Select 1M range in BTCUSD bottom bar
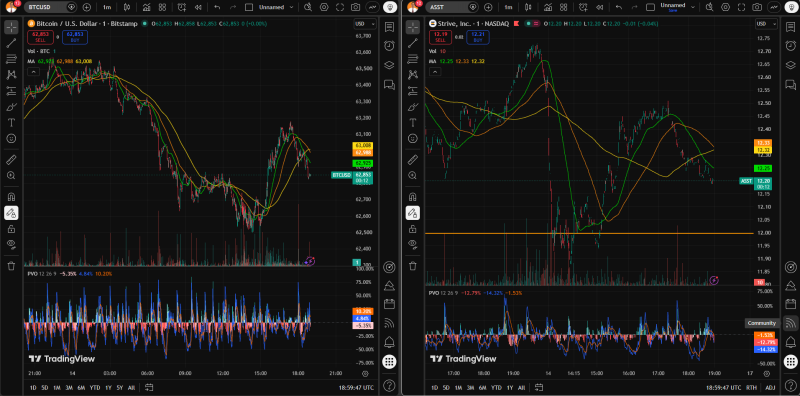Screen dimensions: 800x396 [x=57, y=387]
